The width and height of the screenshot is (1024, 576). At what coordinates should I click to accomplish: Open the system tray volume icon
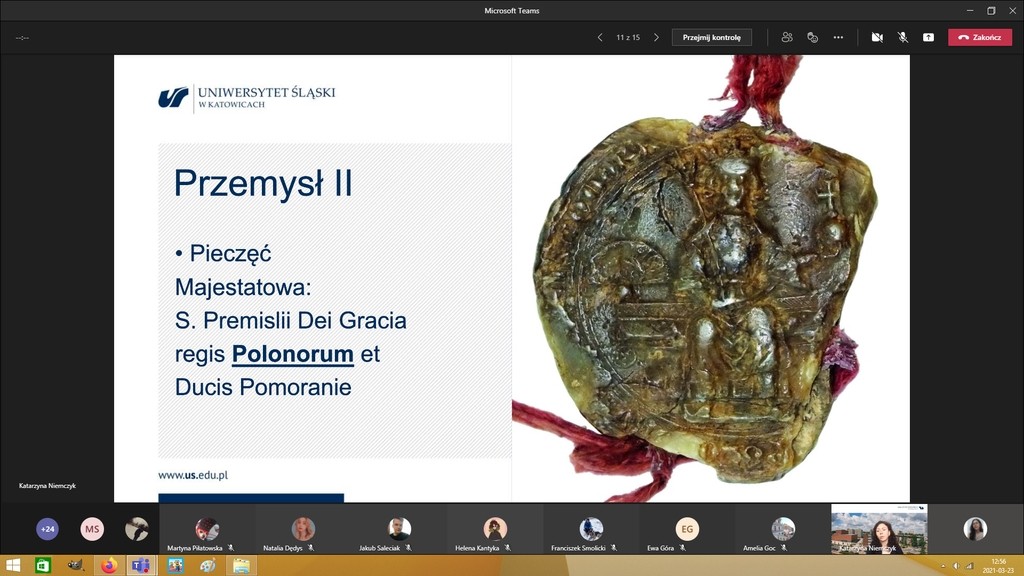point(957,566)
